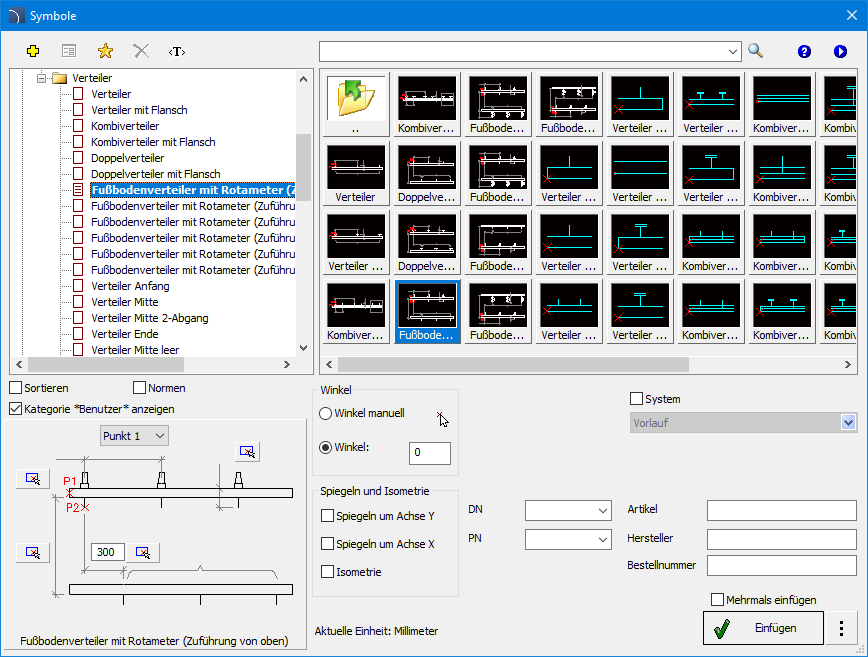Viewport: 868px width, 657px height.
Task: Toggle Spiegeln um Achse Y checkbox
Action: pos(328,516)
